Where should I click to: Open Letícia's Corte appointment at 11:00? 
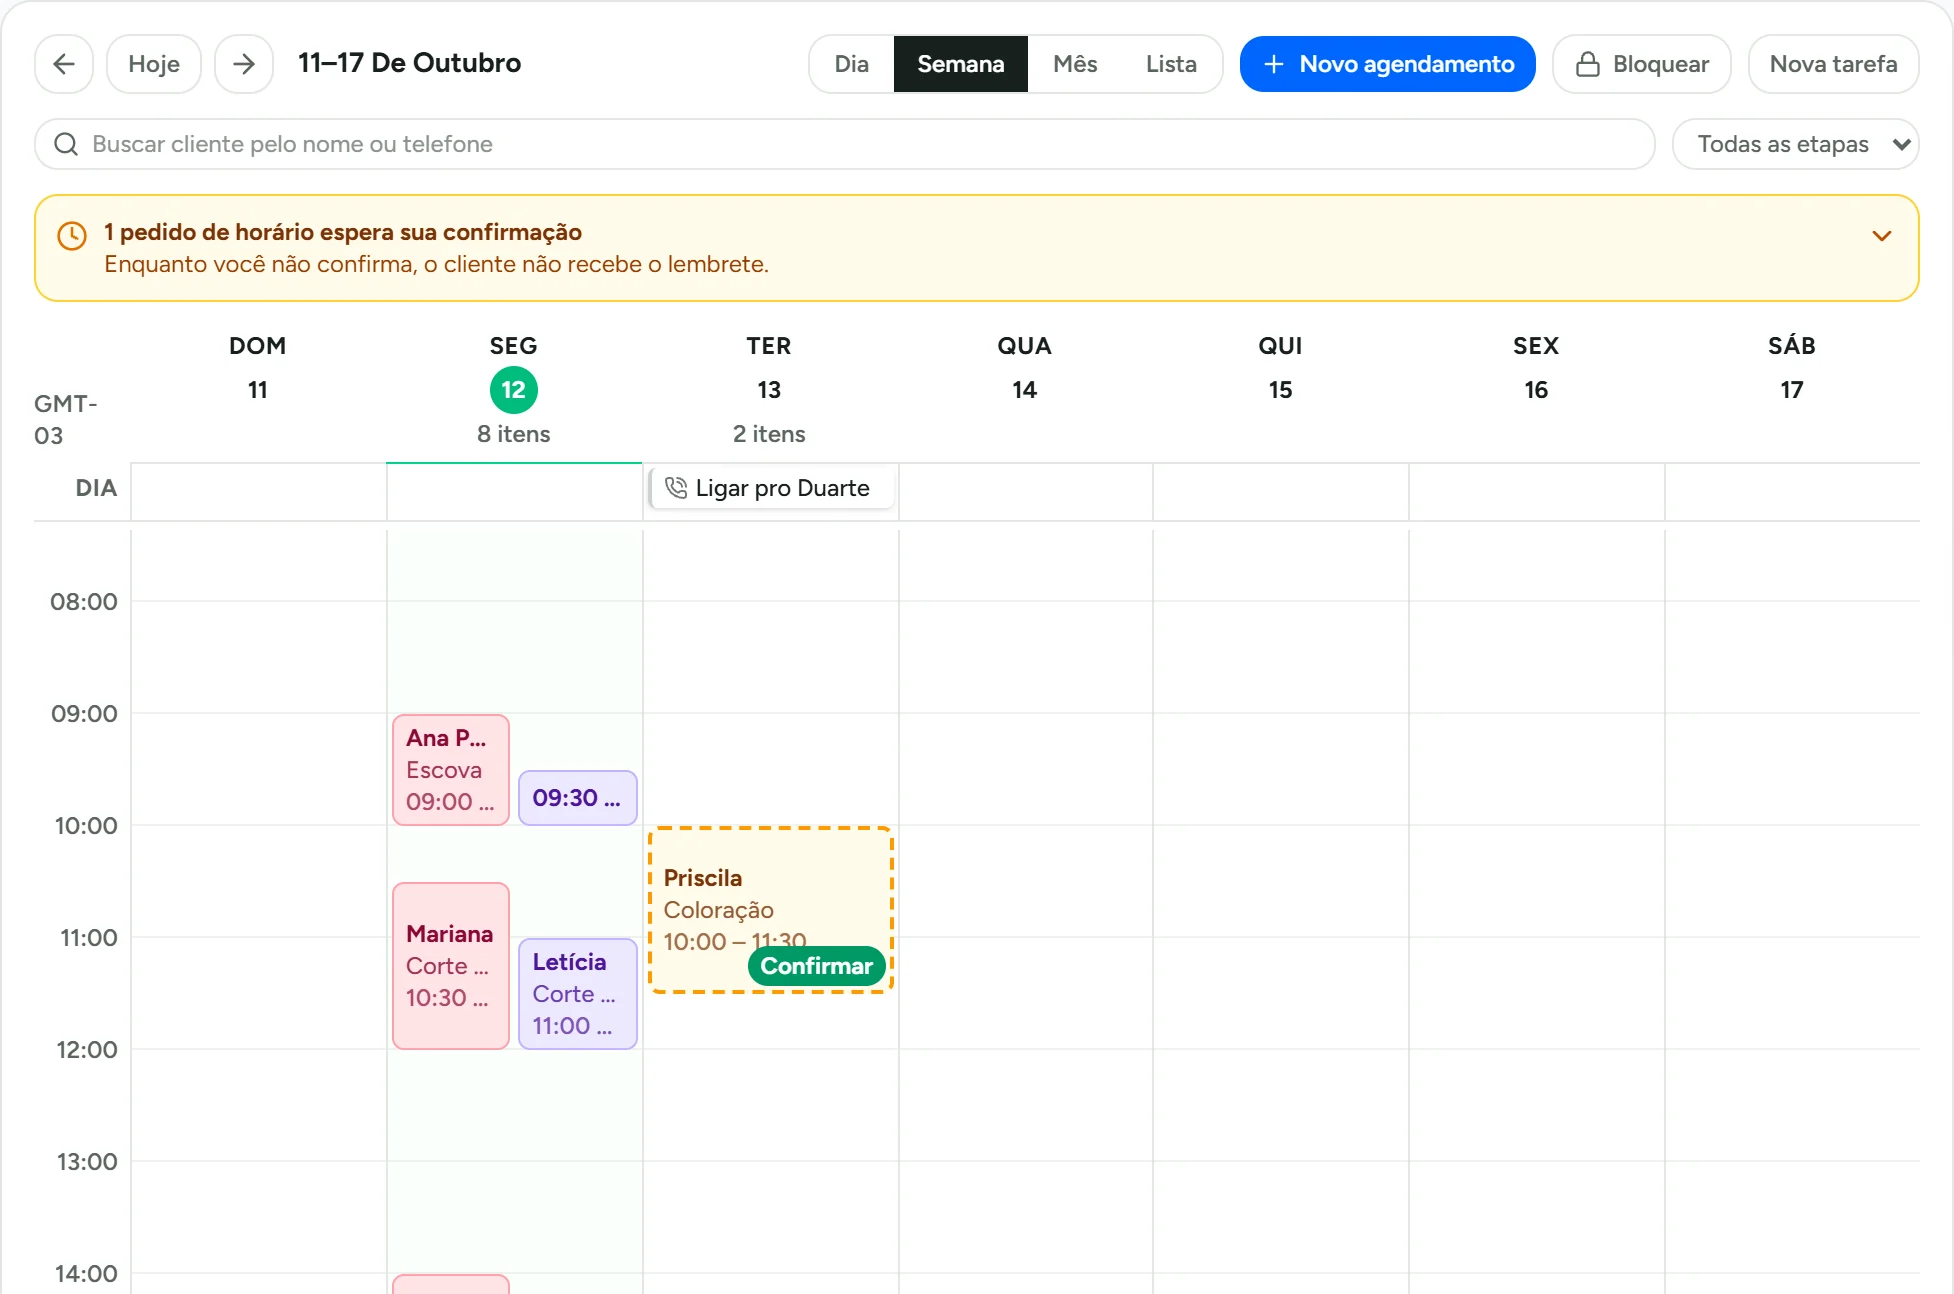pyautogui.click(x=578, y=994)
